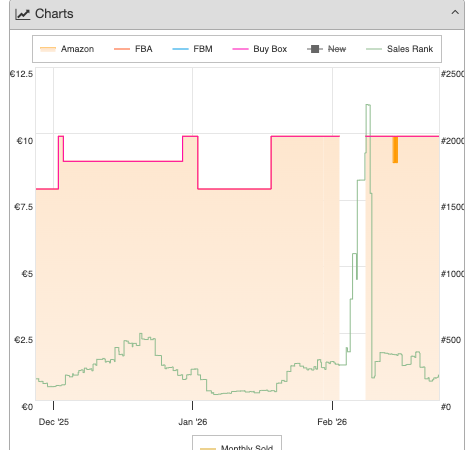Click the FBM blue line swatch
Image resolution: width=474 pixels, height=450 pixels.
[x=180, y=49]
